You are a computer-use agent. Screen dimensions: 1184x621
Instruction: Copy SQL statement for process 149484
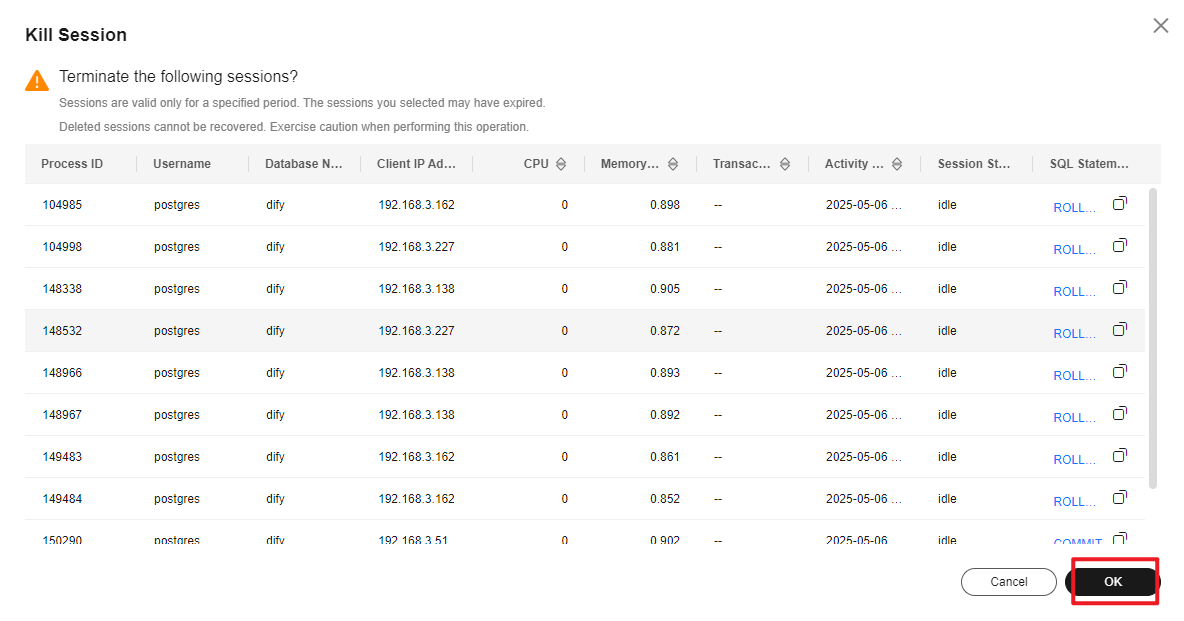(1120, 497)
